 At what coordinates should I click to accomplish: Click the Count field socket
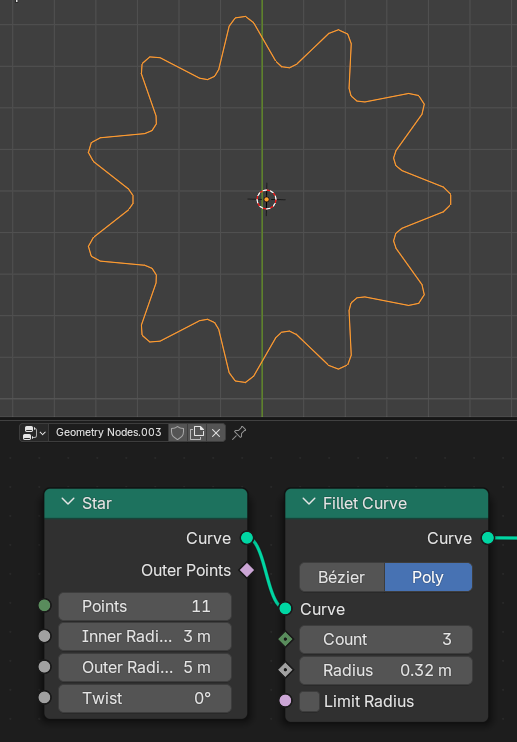click(285, 639)
